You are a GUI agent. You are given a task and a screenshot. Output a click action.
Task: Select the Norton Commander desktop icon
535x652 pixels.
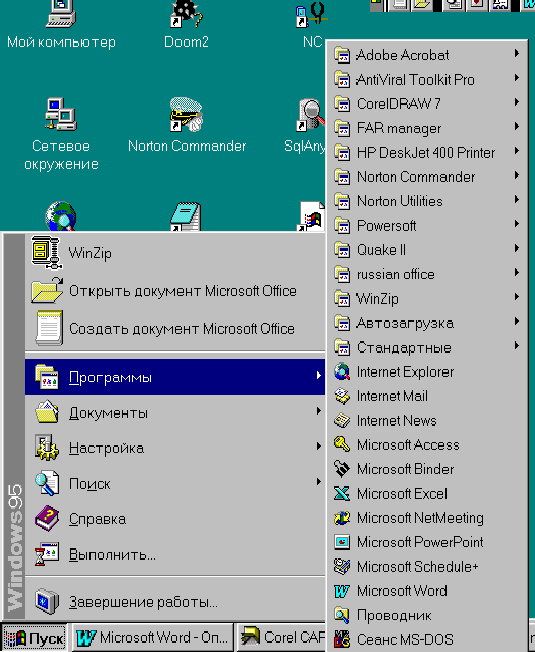pos(186,114)
